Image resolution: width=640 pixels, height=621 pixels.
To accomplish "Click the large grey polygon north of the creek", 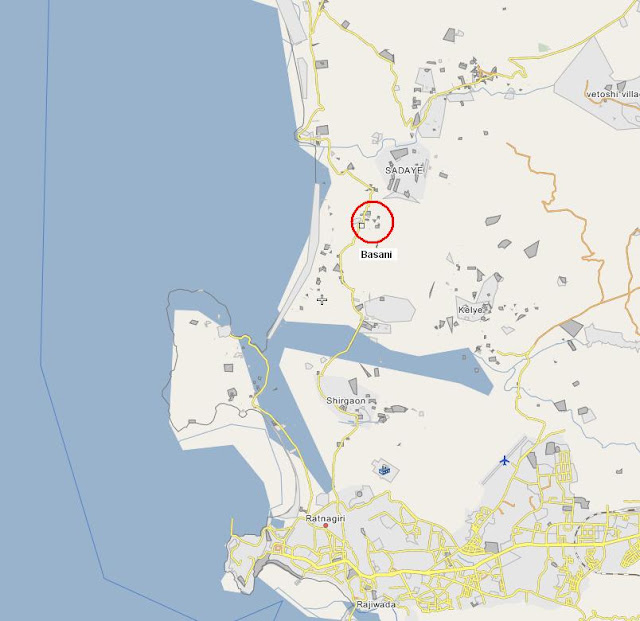I will [389, 309].
